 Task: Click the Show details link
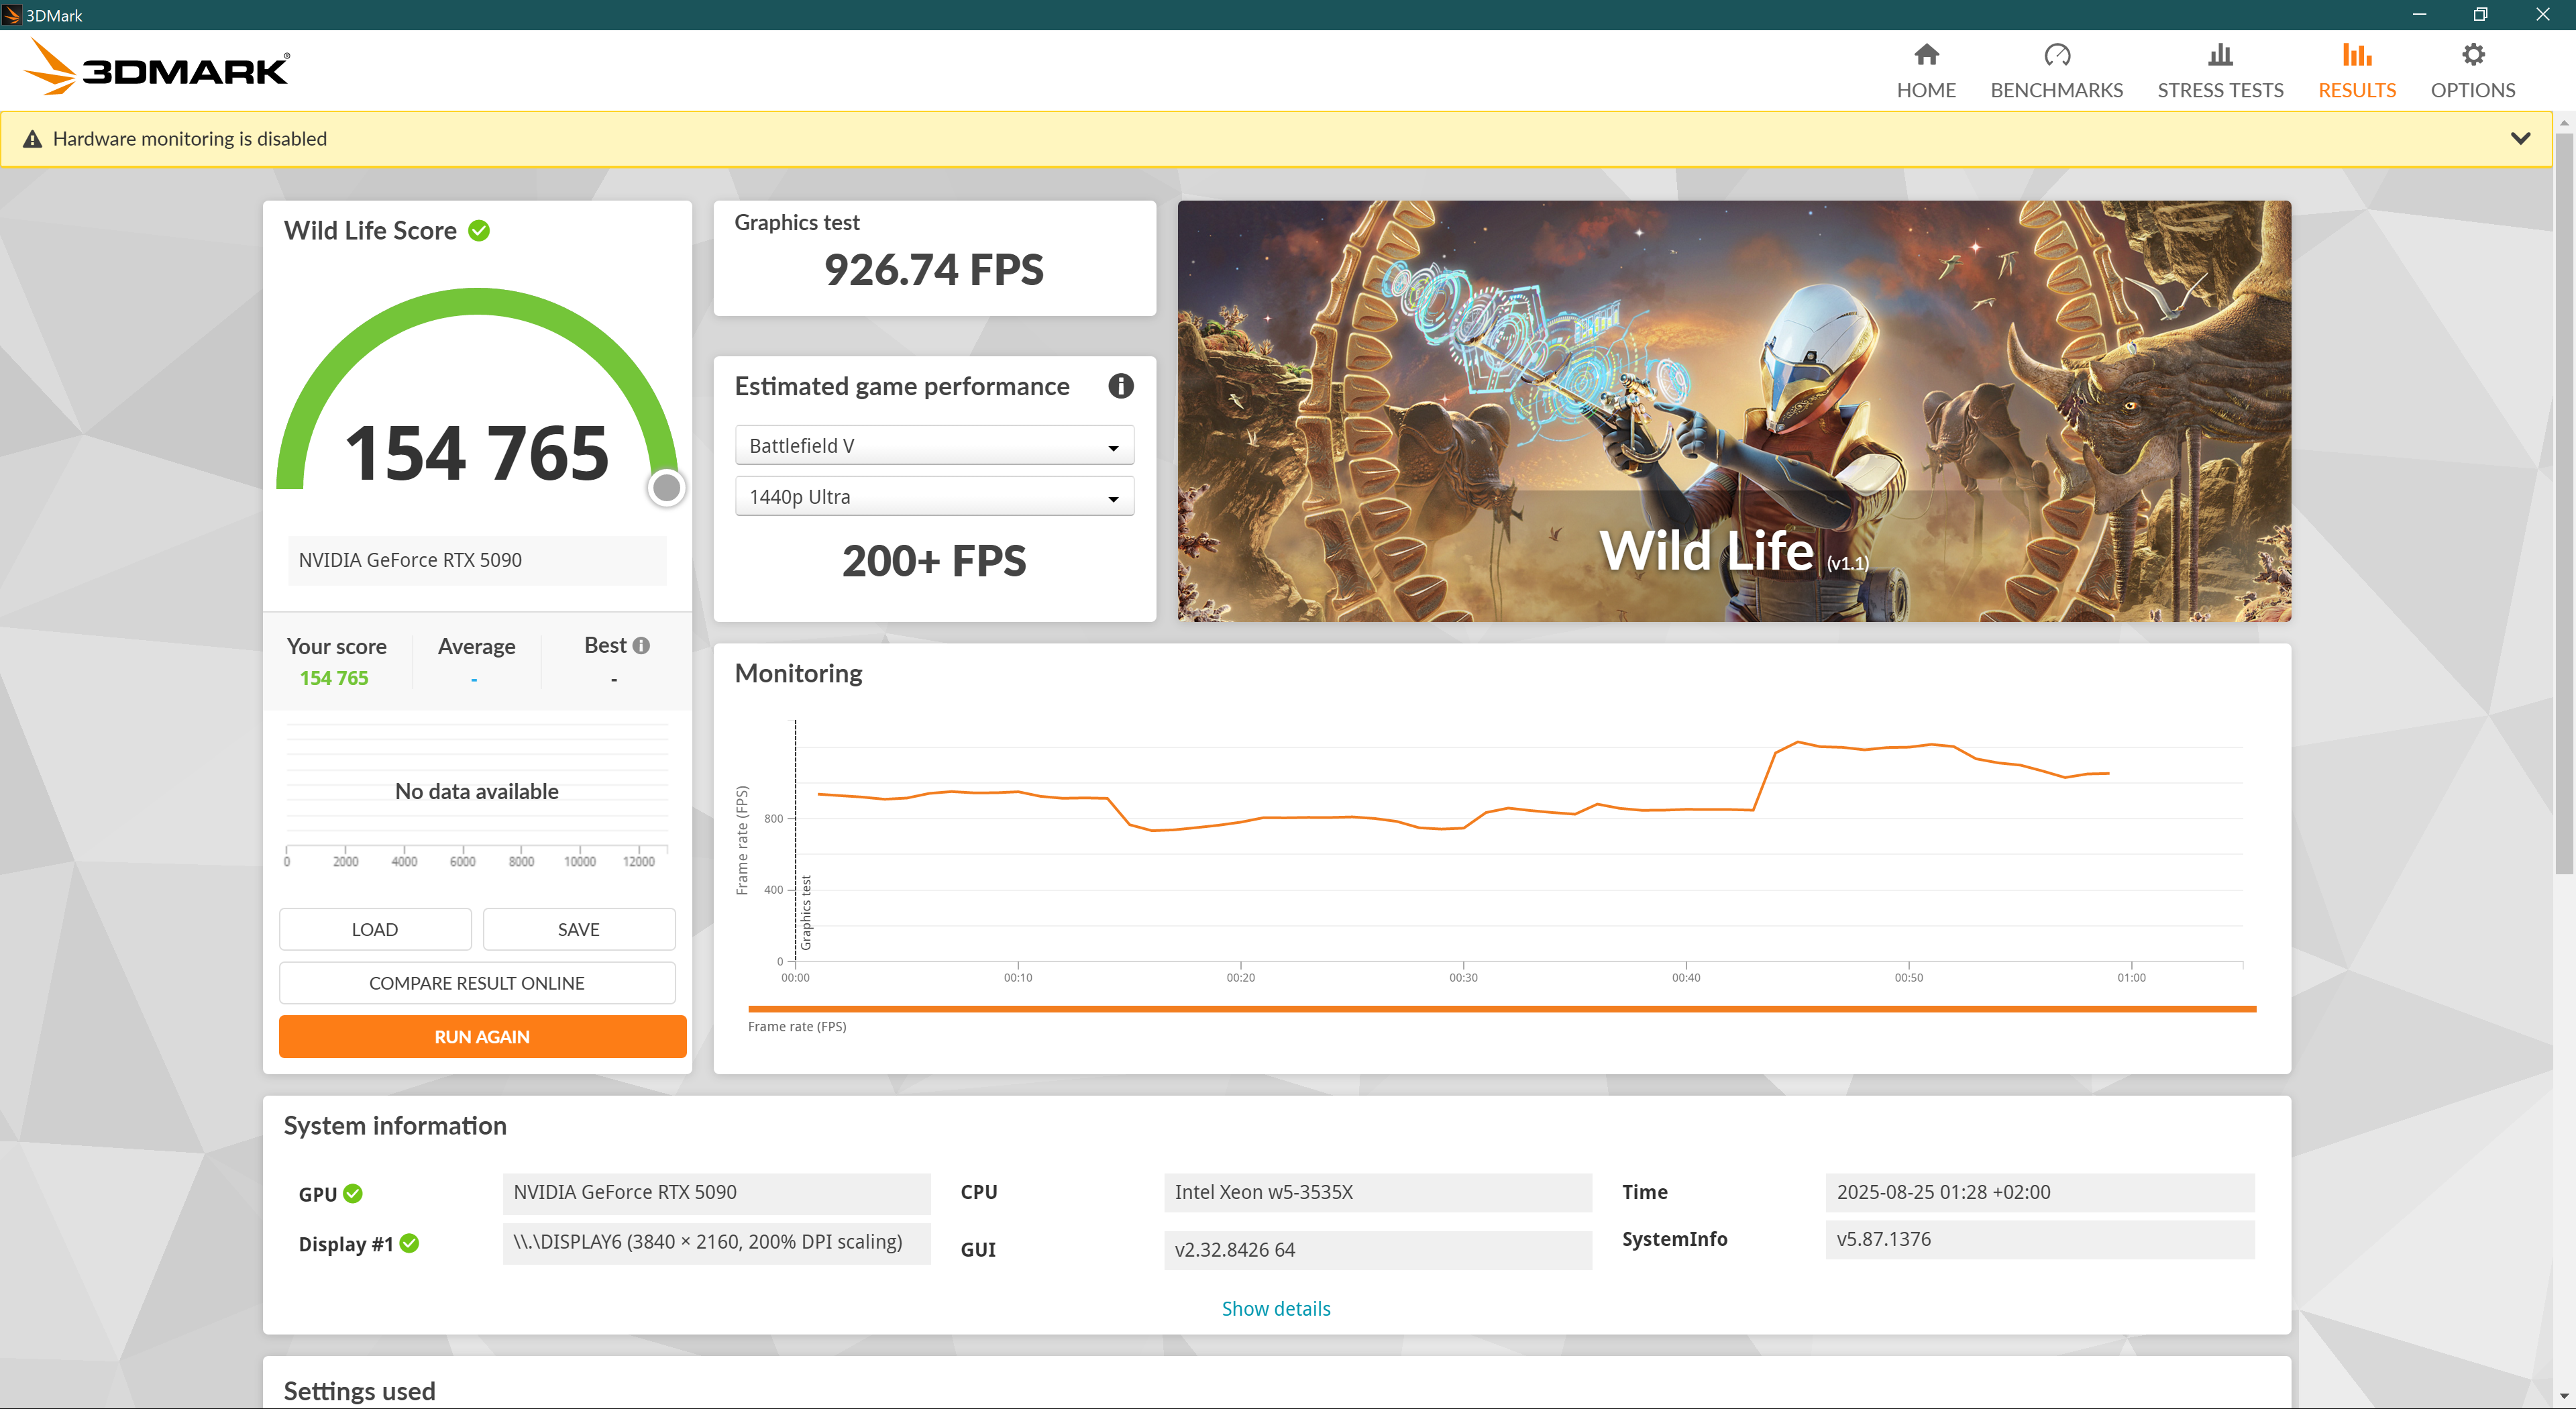click(1276, 1308)
